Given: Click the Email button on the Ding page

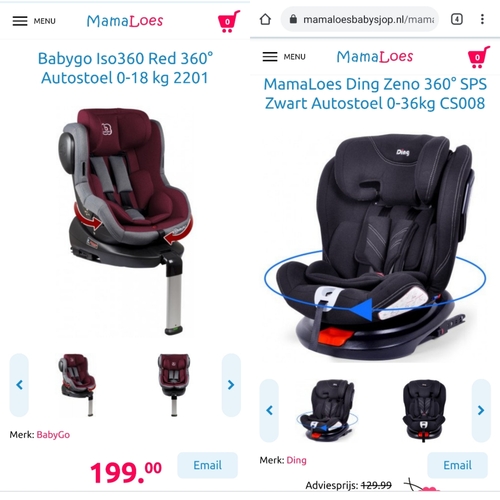Looking at the screenshot, I should 457,465.
